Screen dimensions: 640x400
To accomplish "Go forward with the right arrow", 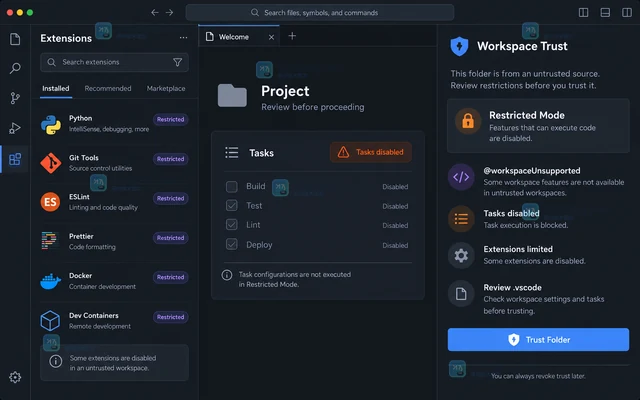I will click(x=169, y=13).
